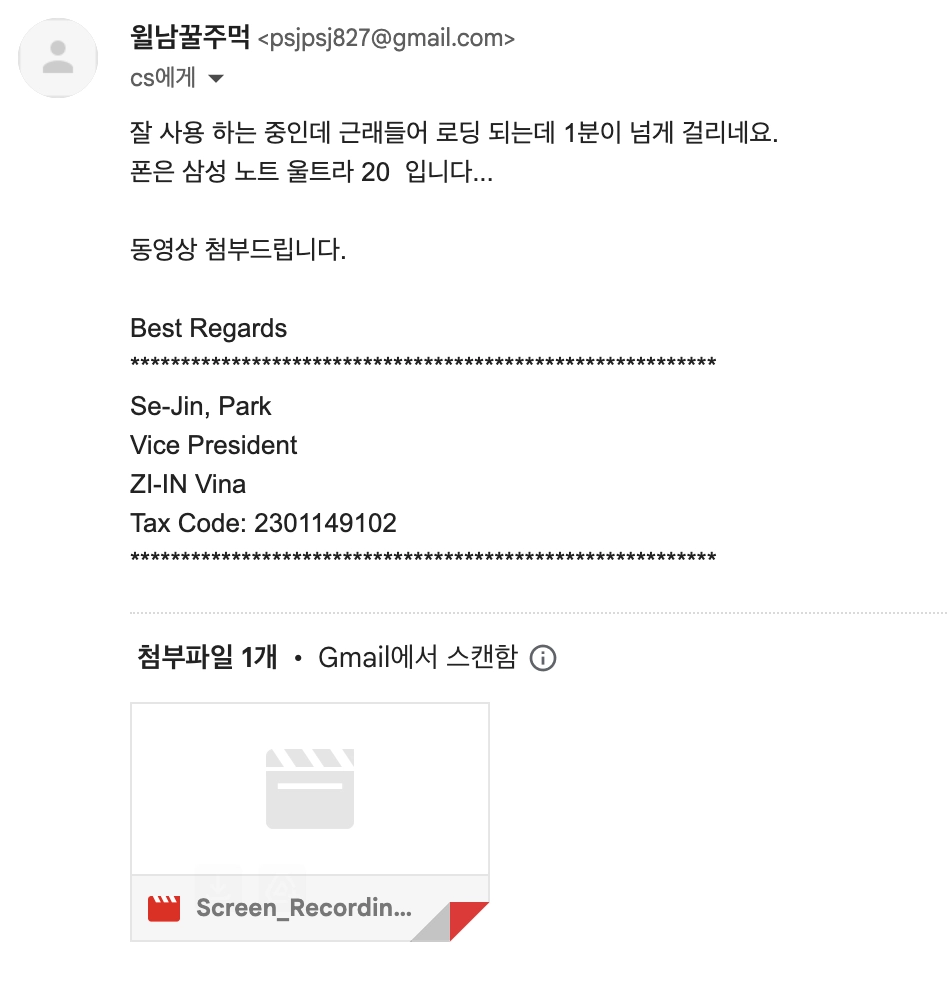Image resolution: width=948 pixels, height=994 pixels.
Task: Click the ZI-IN Vina company line
Action: [x=188, y=484]
